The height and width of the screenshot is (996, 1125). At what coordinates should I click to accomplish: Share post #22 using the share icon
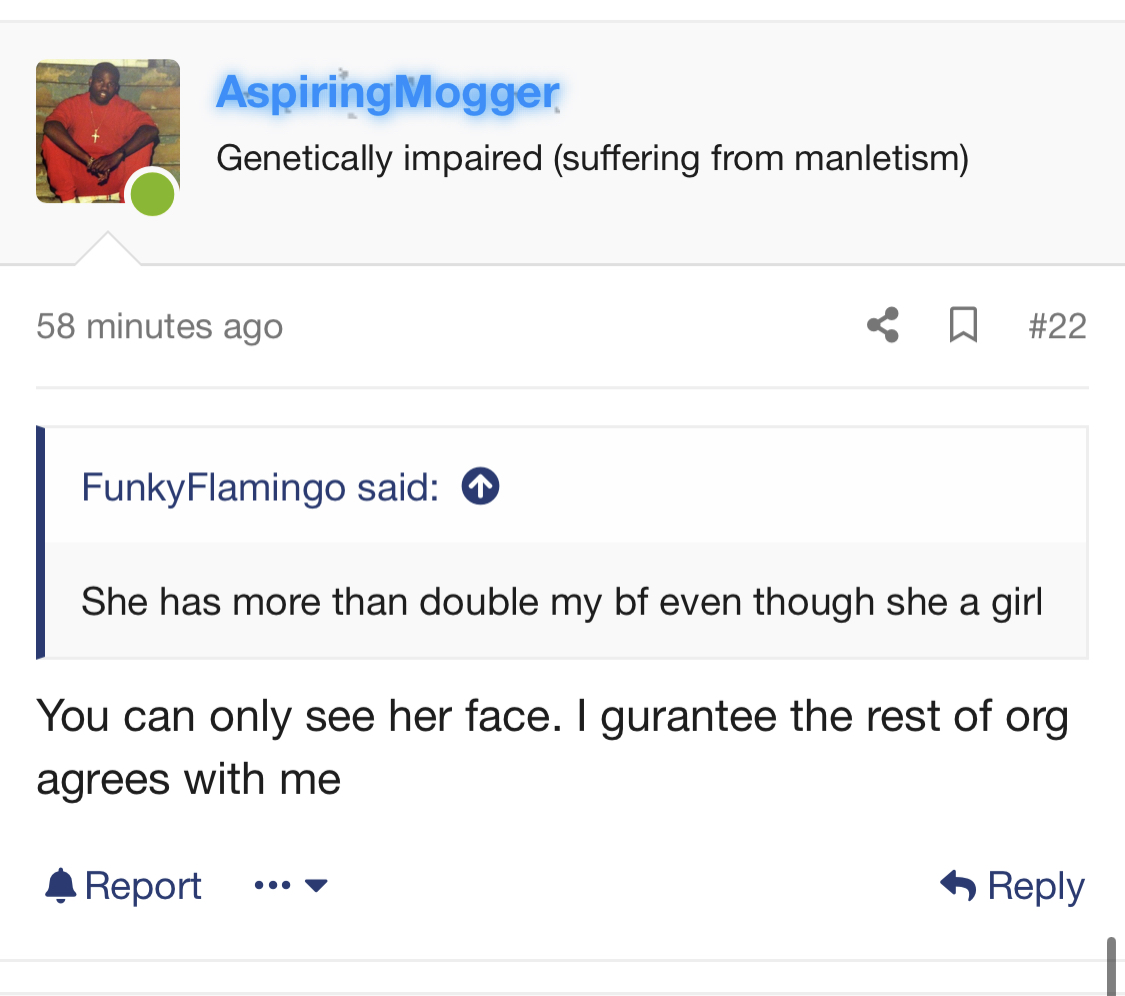tap(882, 325)
